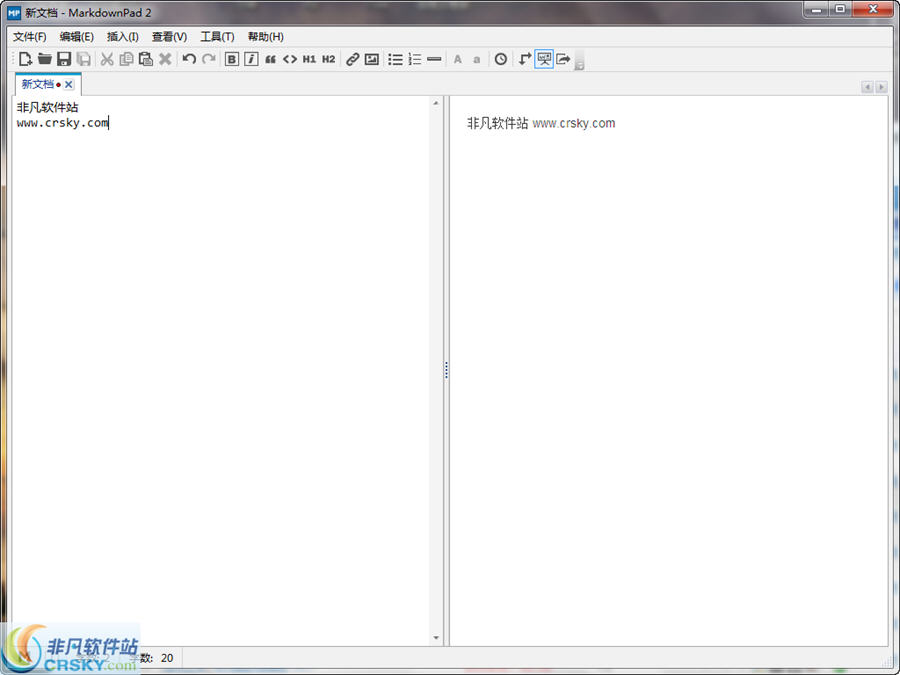Insert a hyperlink with chain icon

pos(352,59)
